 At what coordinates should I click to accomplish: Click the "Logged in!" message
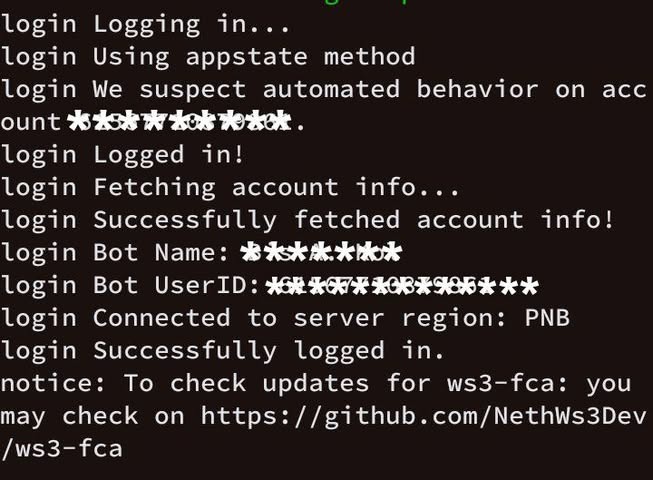168,155
